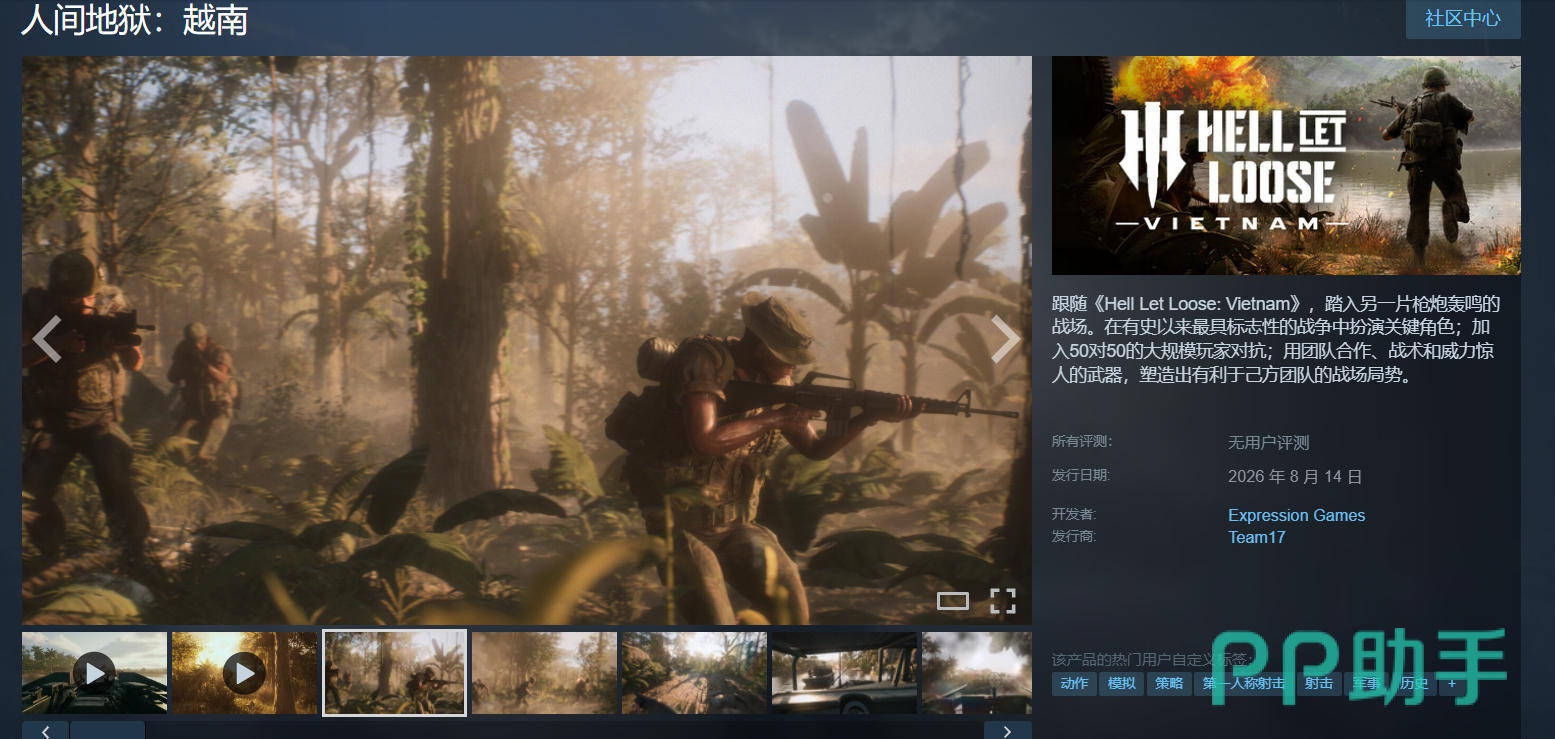The height and width of the screenshot is (739, 1555).
Task: Add a custom tag with the plus button
Action: [1451, 684]
